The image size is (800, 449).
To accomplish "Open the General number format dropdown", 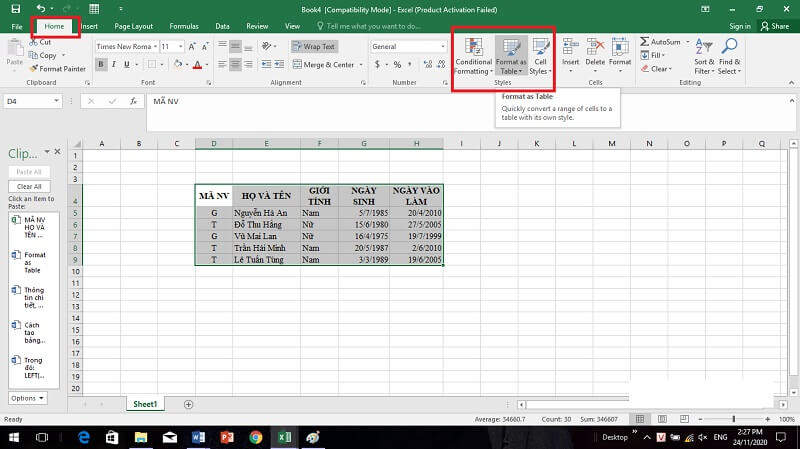I will click(x=441, y=47).
